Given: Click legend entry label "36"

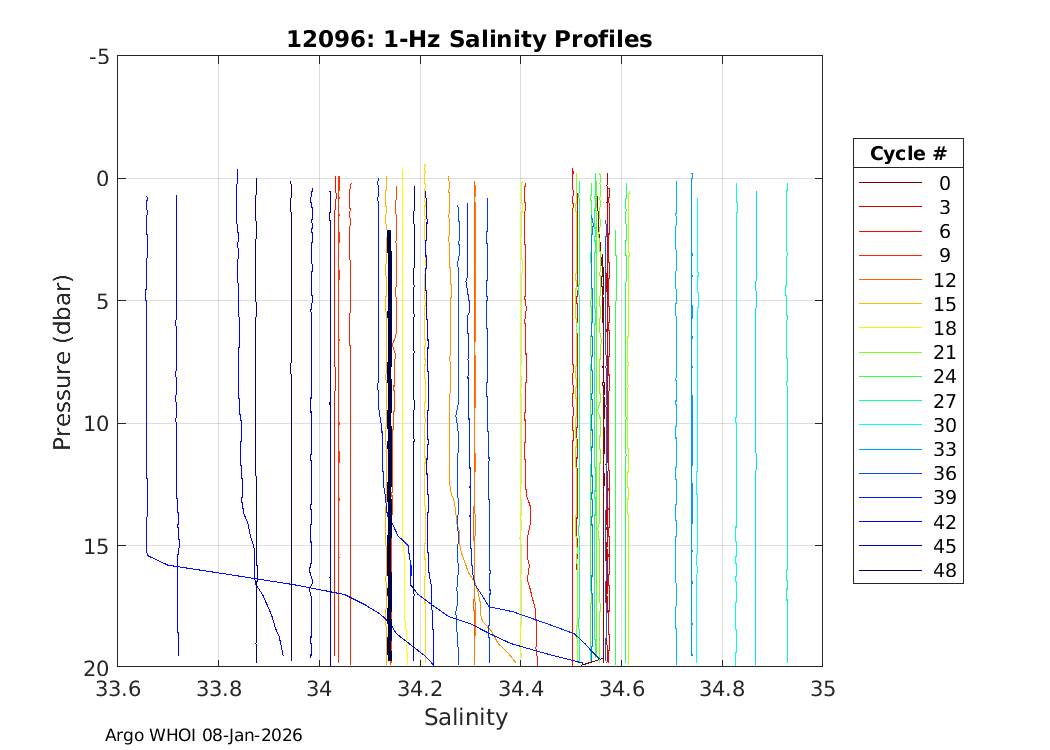Looking at the screenshot, I should coord(944,474).
